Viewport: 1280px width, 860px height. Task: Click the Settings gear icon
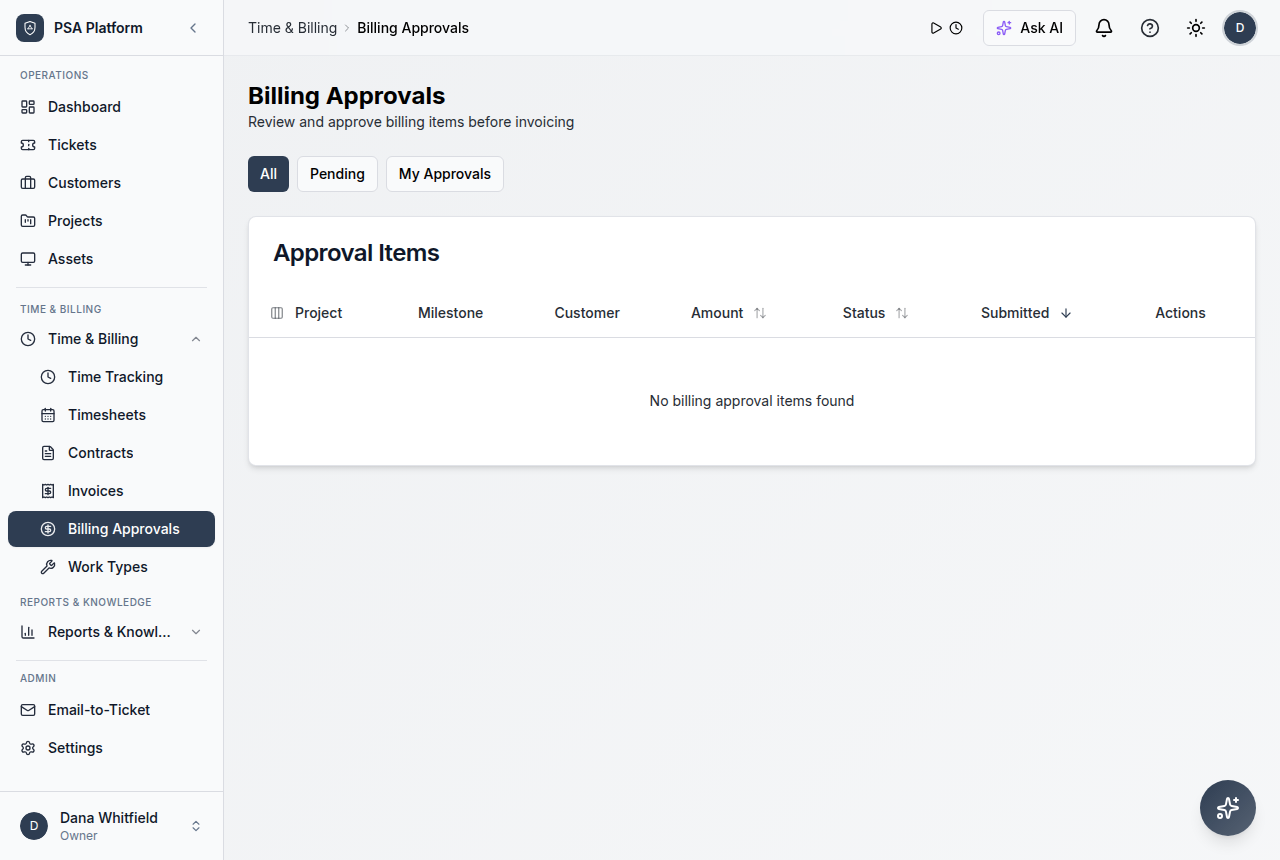pyautogui.click(x=28, y=748)
